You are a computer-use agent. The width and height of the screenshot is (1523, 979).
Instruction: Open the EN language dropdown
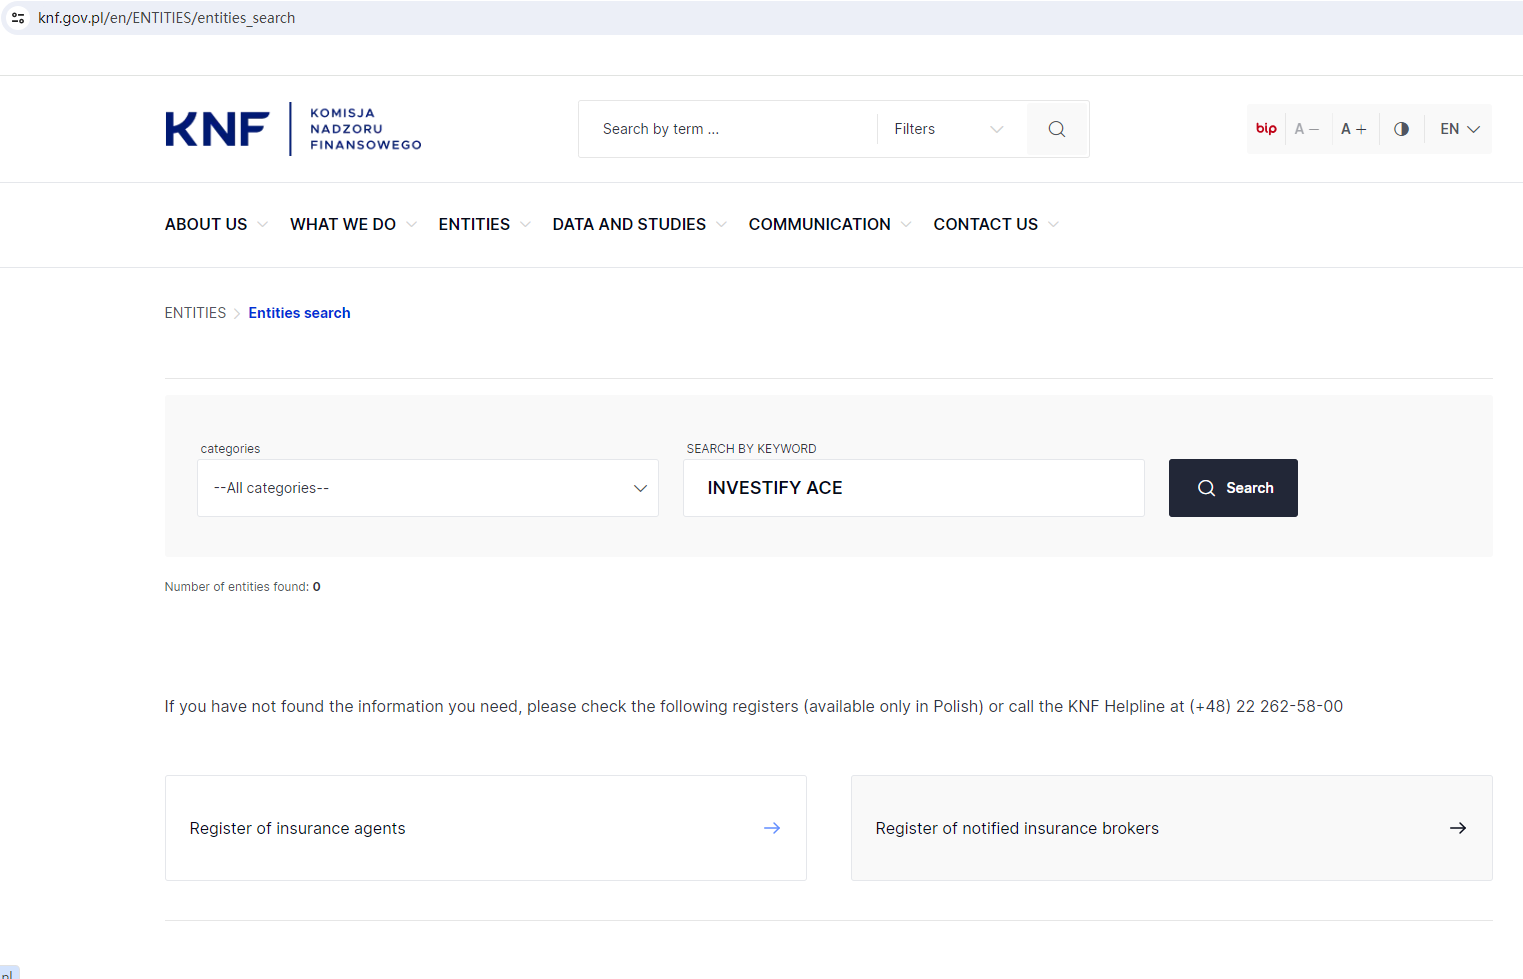(x=1459, y=129)
